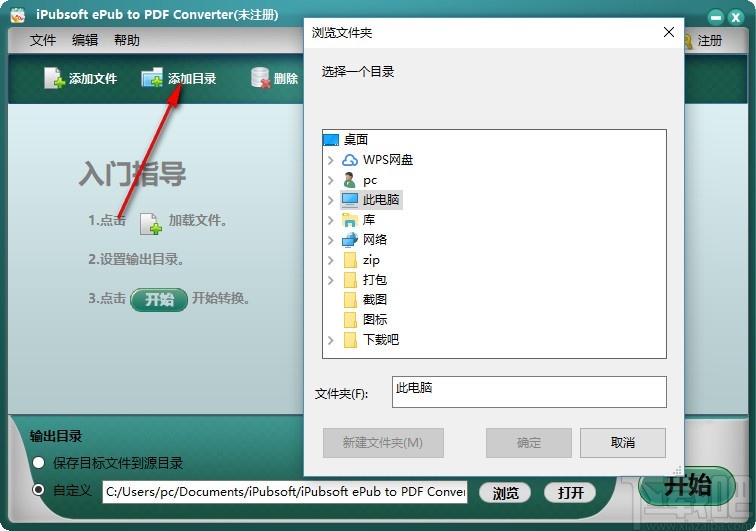Click the 文件夹(F) input field
The width and height of the screenshot is (756, 531).
[529, 392]
